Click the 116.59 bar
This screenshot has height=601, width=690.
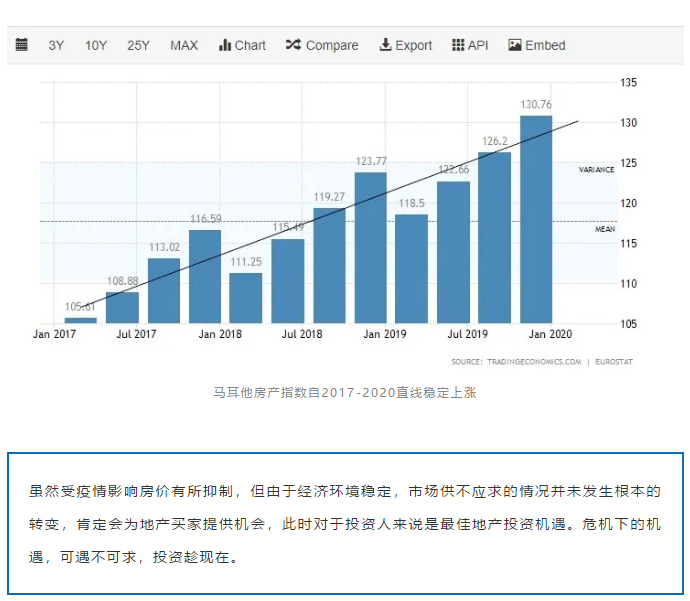[x=205, y=277]
